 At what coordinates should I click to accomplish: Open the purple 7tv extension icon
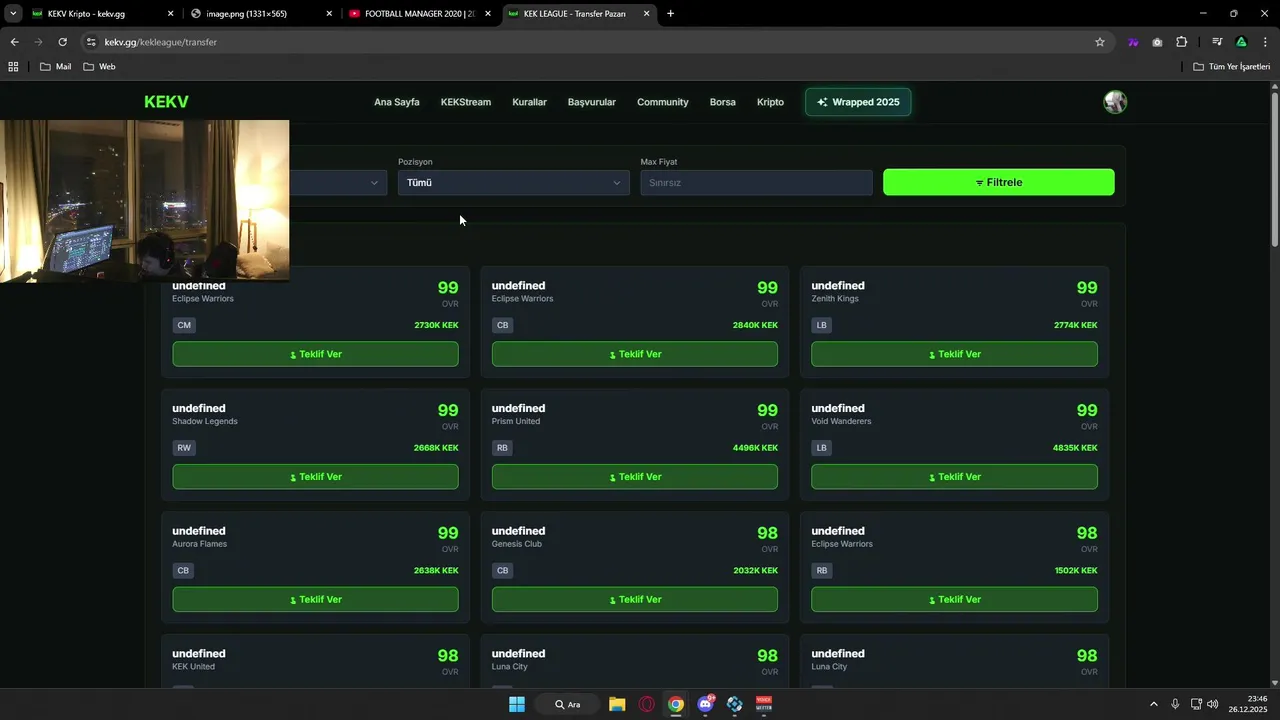click(1133, 42)
